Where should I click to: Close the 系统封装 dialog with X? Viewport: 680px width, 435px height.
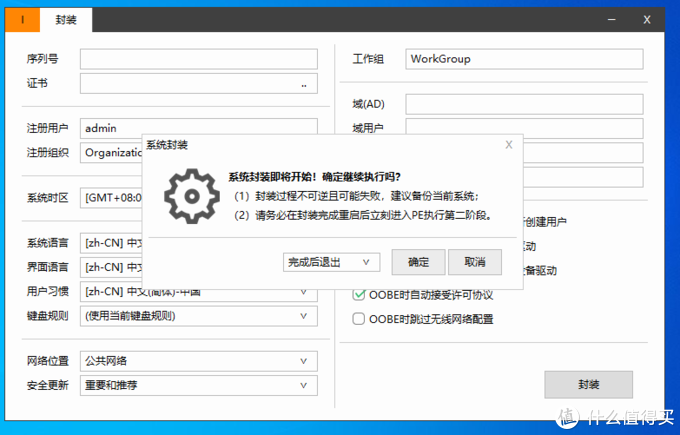coord(508,145)
